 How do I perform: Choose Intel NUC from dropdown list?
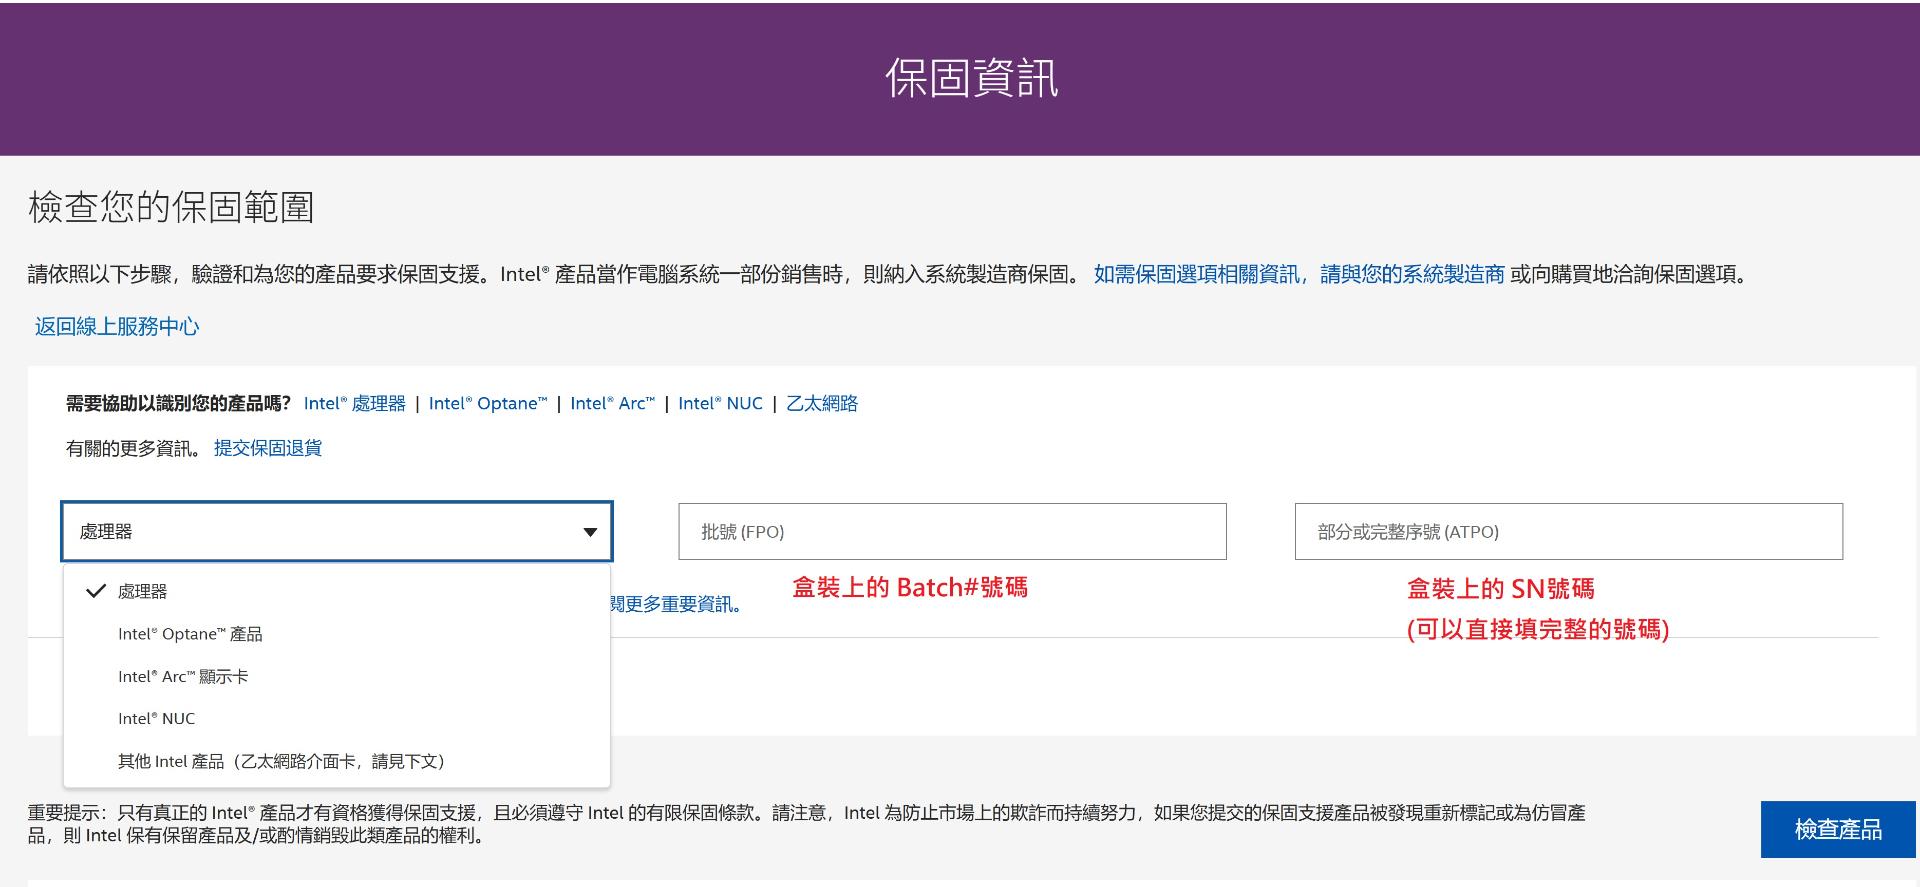pos(336,719)
